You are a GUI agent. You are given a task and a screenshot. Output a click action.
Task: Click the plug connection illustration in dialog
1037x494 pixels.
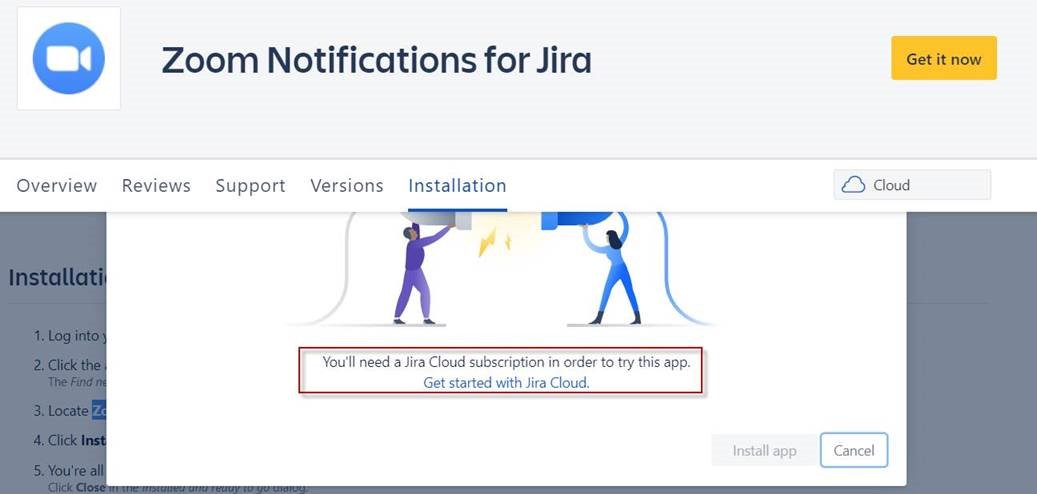[x=506, y=268]
